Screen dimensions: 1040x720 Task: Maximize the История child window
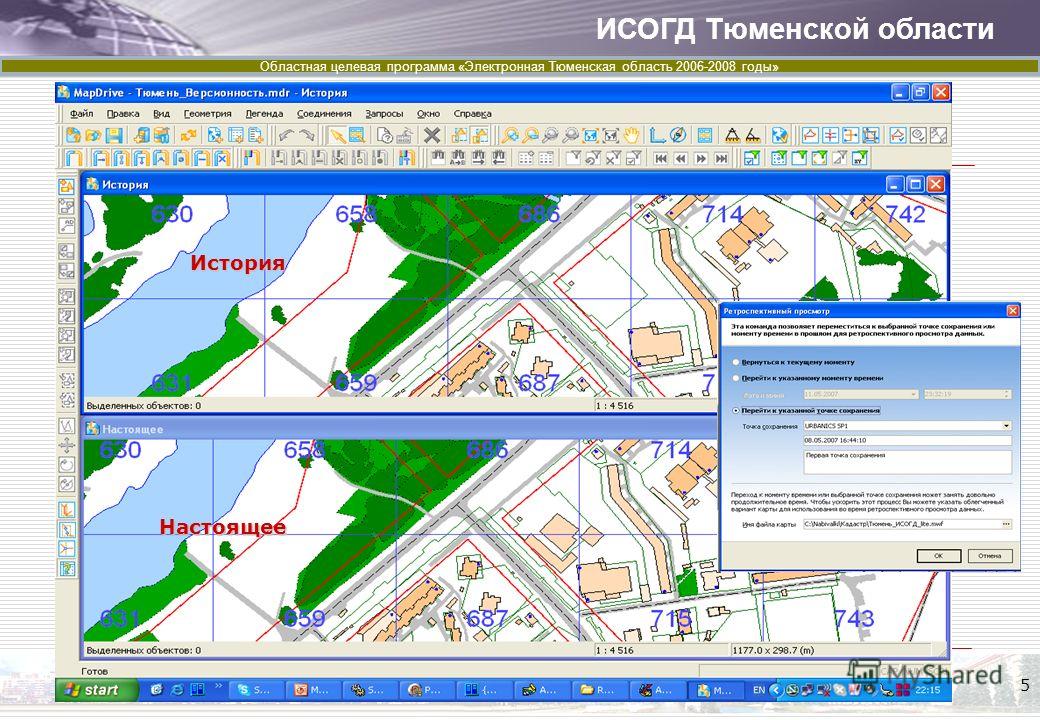(x=915, y=184)
